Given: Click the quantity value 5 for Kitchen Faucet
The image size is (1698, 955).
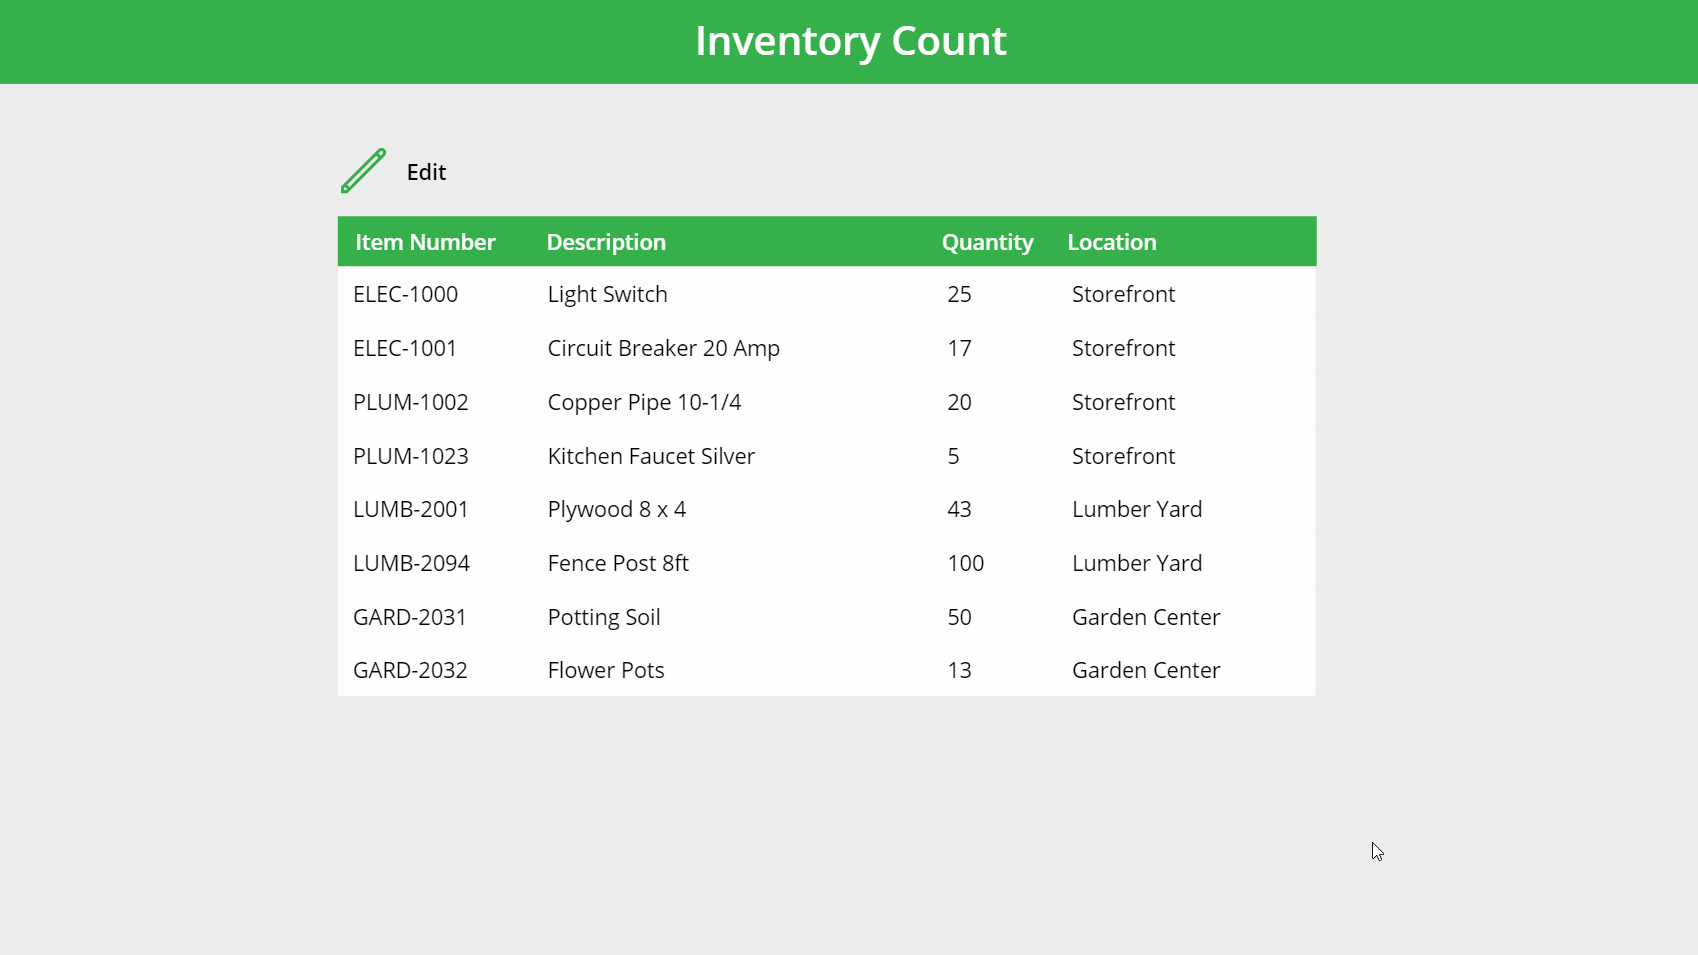Looking at the screenshot, I should click(953, 456).
